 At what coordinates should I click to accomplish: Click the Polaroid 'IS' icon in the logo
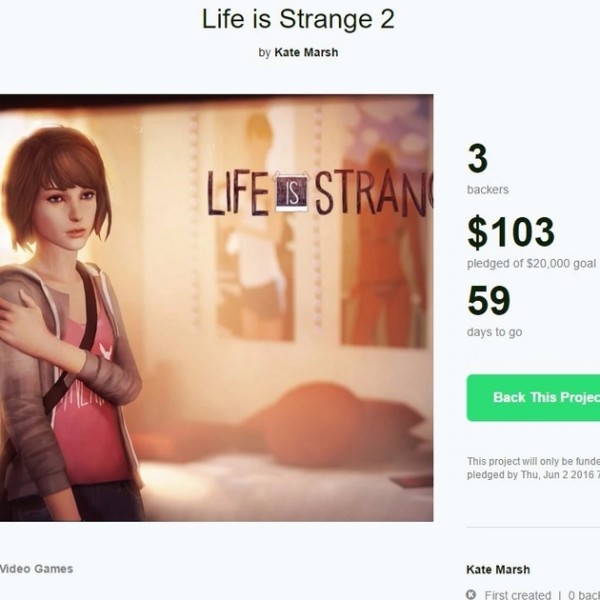(291, 192)
